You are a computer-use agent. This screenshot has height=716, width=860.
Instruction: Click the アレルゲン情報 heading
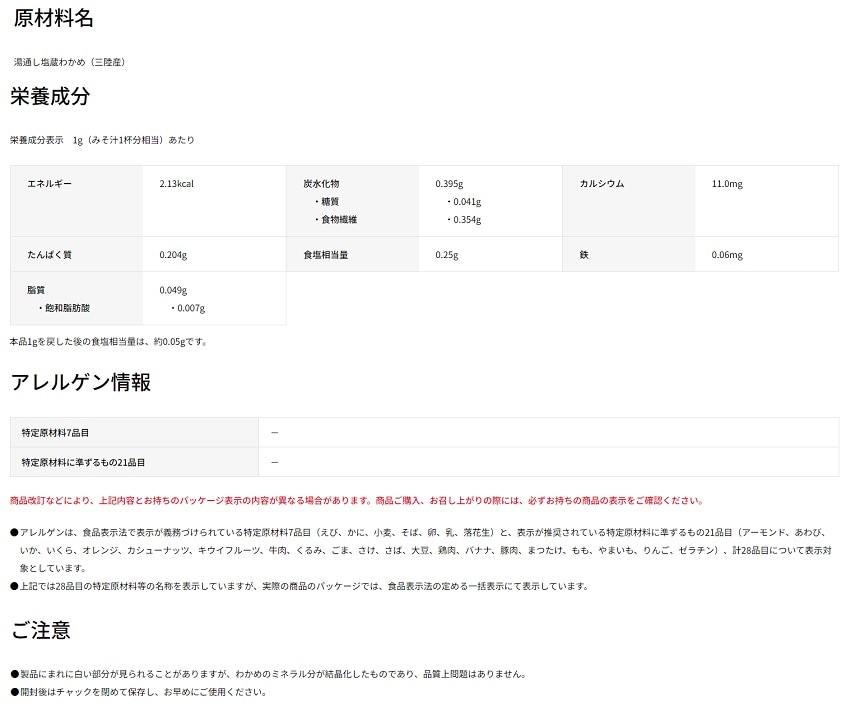pos(80,382)
